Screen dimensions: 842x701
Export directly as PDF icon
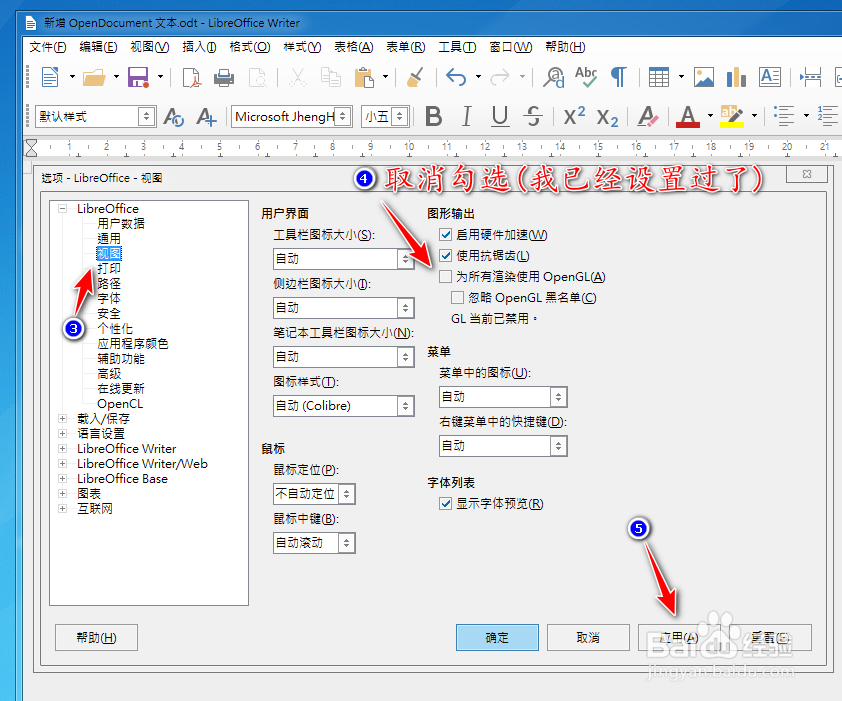(191, 77)
